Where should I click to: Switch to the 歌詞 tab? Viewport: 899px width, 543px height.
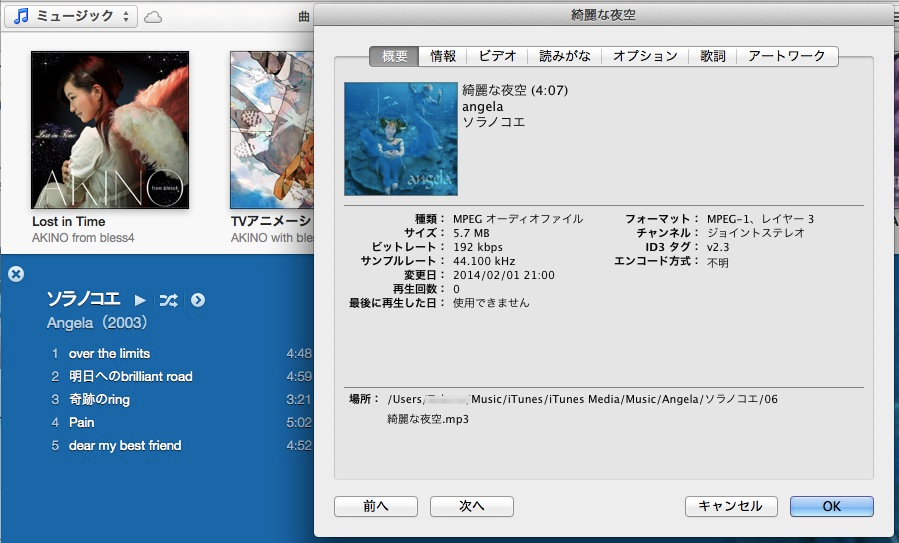[713, 56]
